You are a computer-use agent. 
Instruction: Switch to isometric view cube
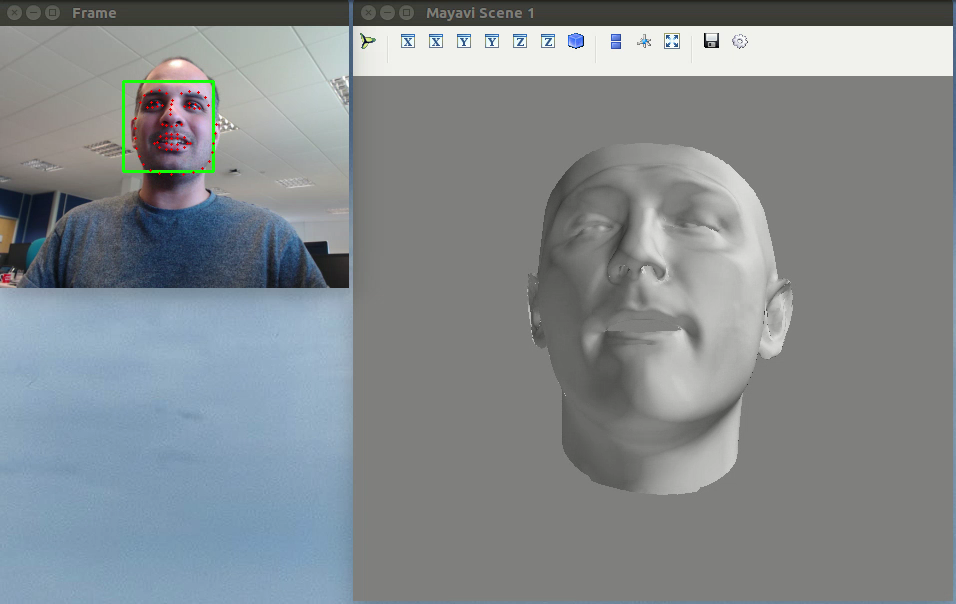[576, 41]
